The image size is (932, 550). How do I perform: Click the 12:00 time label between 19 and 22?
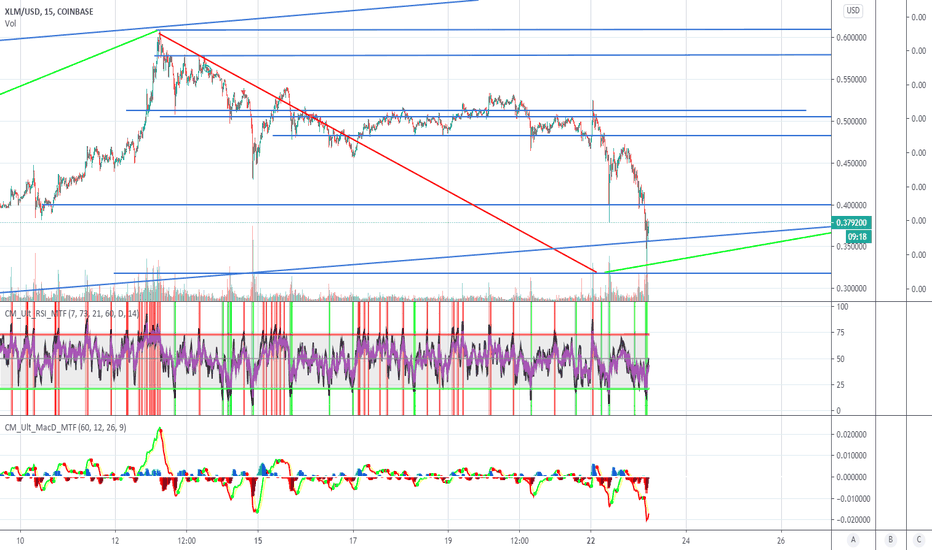coord(519,540)
